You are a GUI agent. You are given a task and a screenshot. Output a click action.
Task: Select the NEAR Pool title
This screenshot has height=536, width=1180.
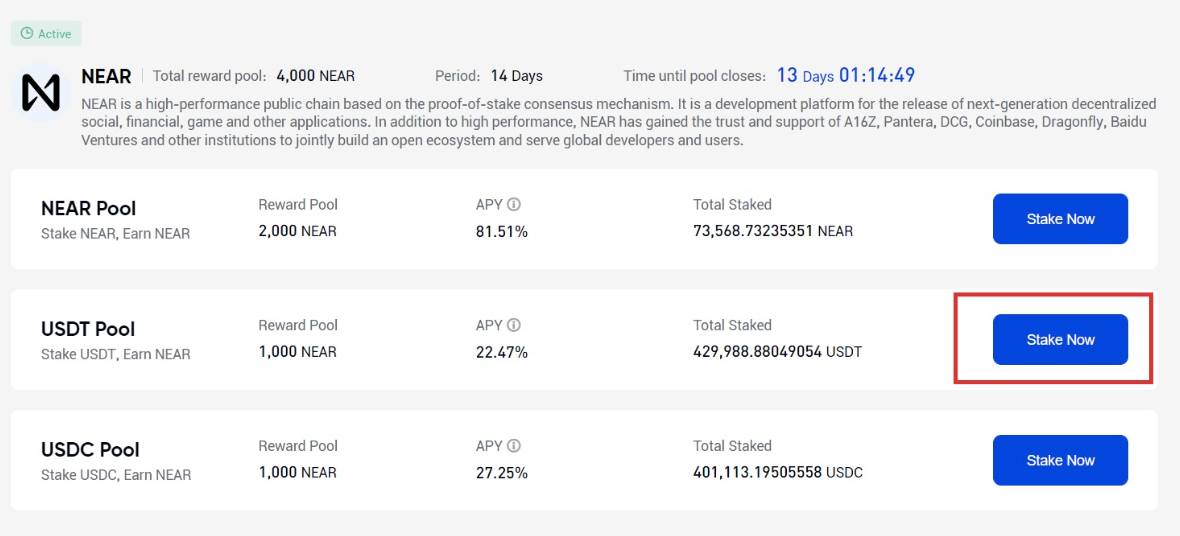pyautogui.click(x=88, y=209)
